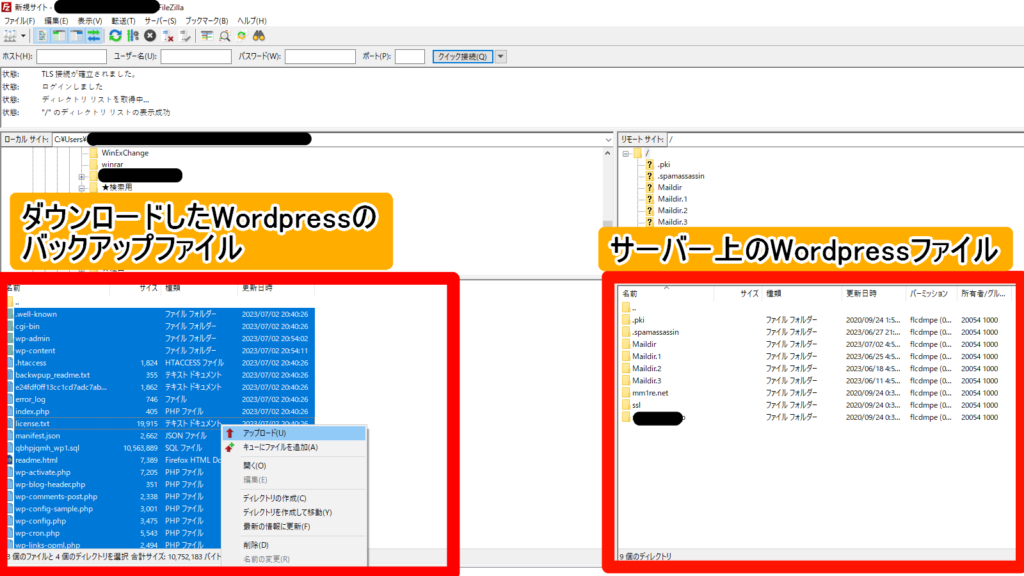Click the WinExChange folder icon in local tree

(93, 153)
